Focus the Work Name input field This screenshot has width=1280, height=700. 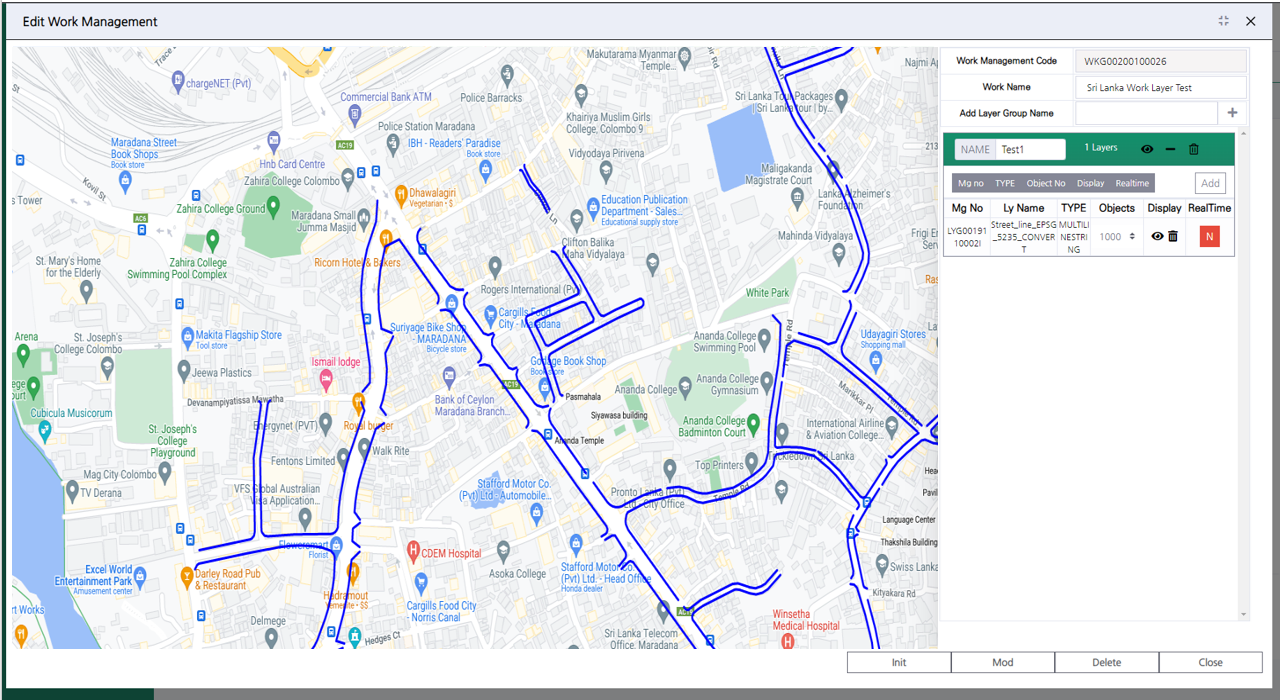pyautogui.click(x=1161, y=87)
